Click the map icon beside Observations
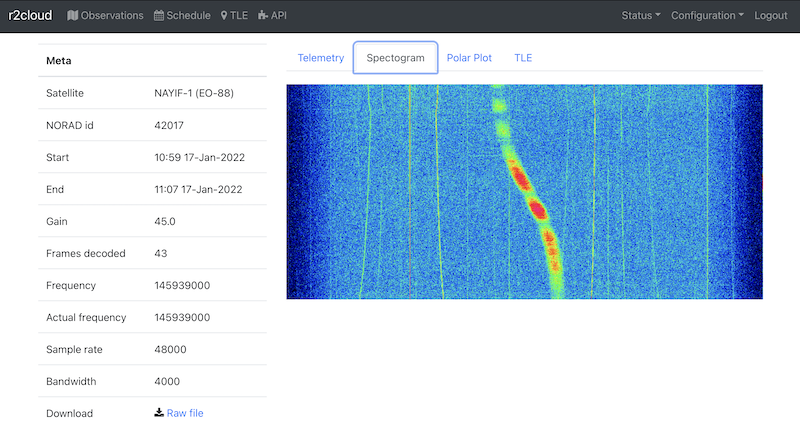 (72, 16)
